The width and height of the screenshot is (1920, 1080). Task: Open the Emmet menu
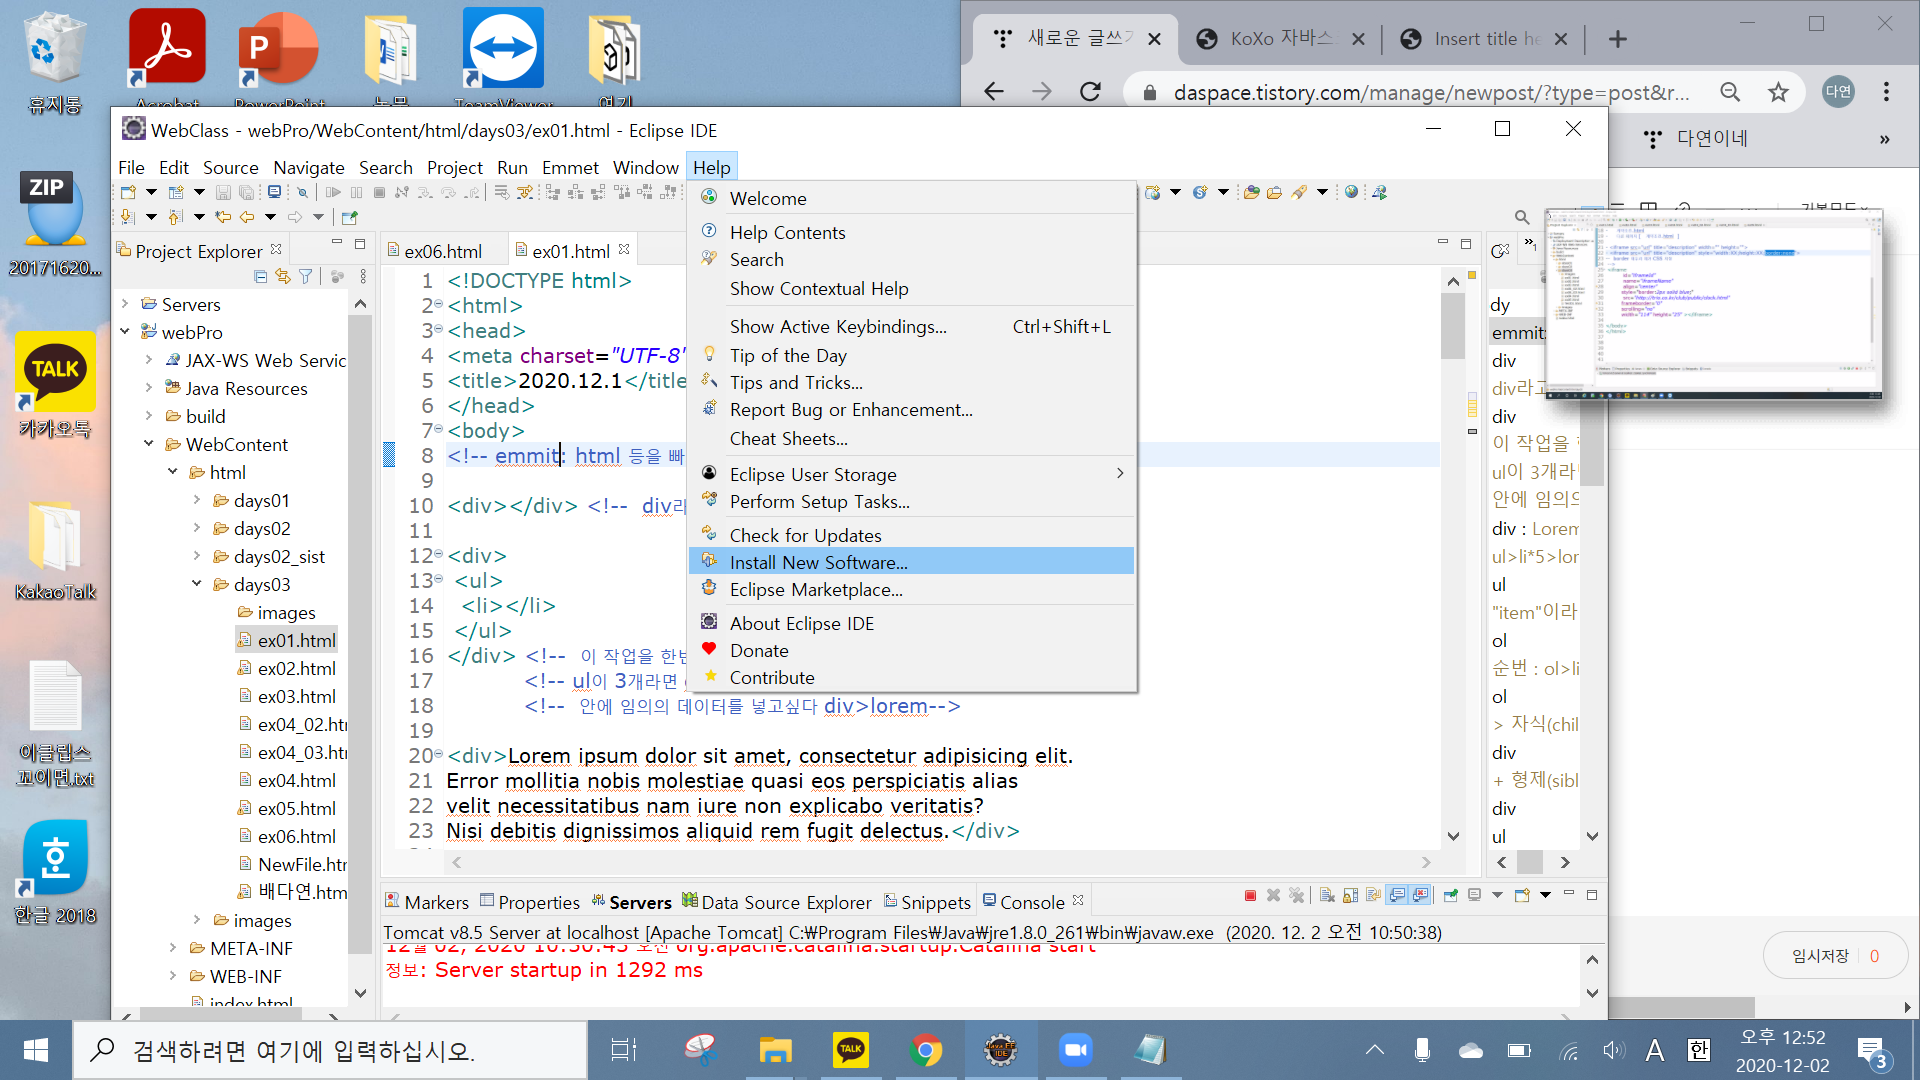[x=569, y=167]
